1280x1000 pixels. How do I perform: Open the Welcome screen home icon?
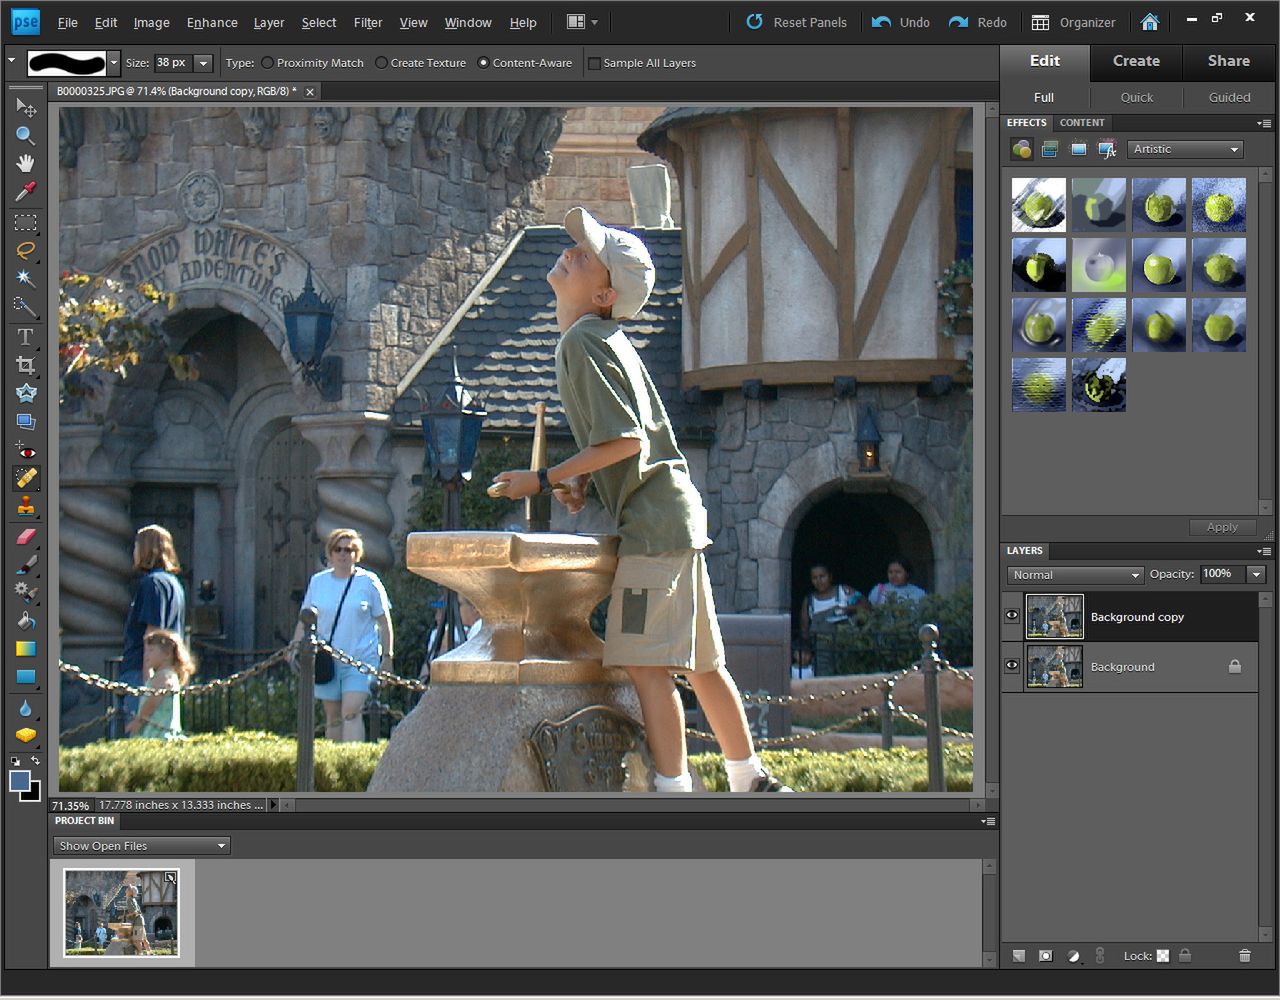pos(1150,22)
